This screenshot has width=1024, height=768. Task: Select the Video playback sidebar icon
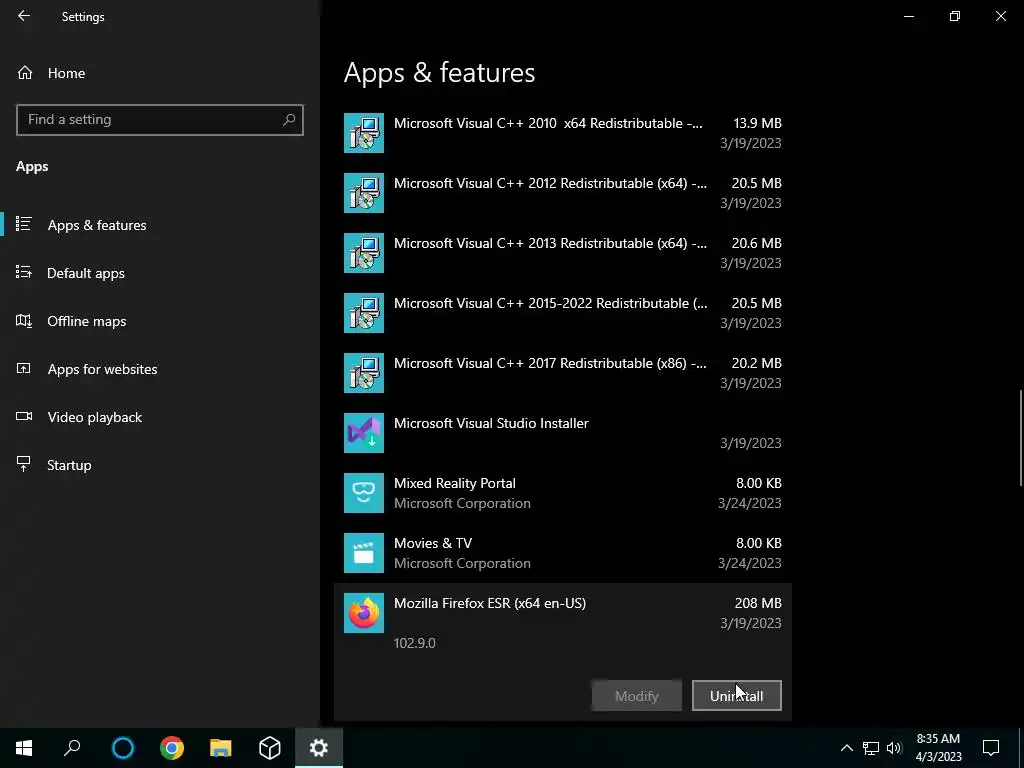tap(24, 417)
